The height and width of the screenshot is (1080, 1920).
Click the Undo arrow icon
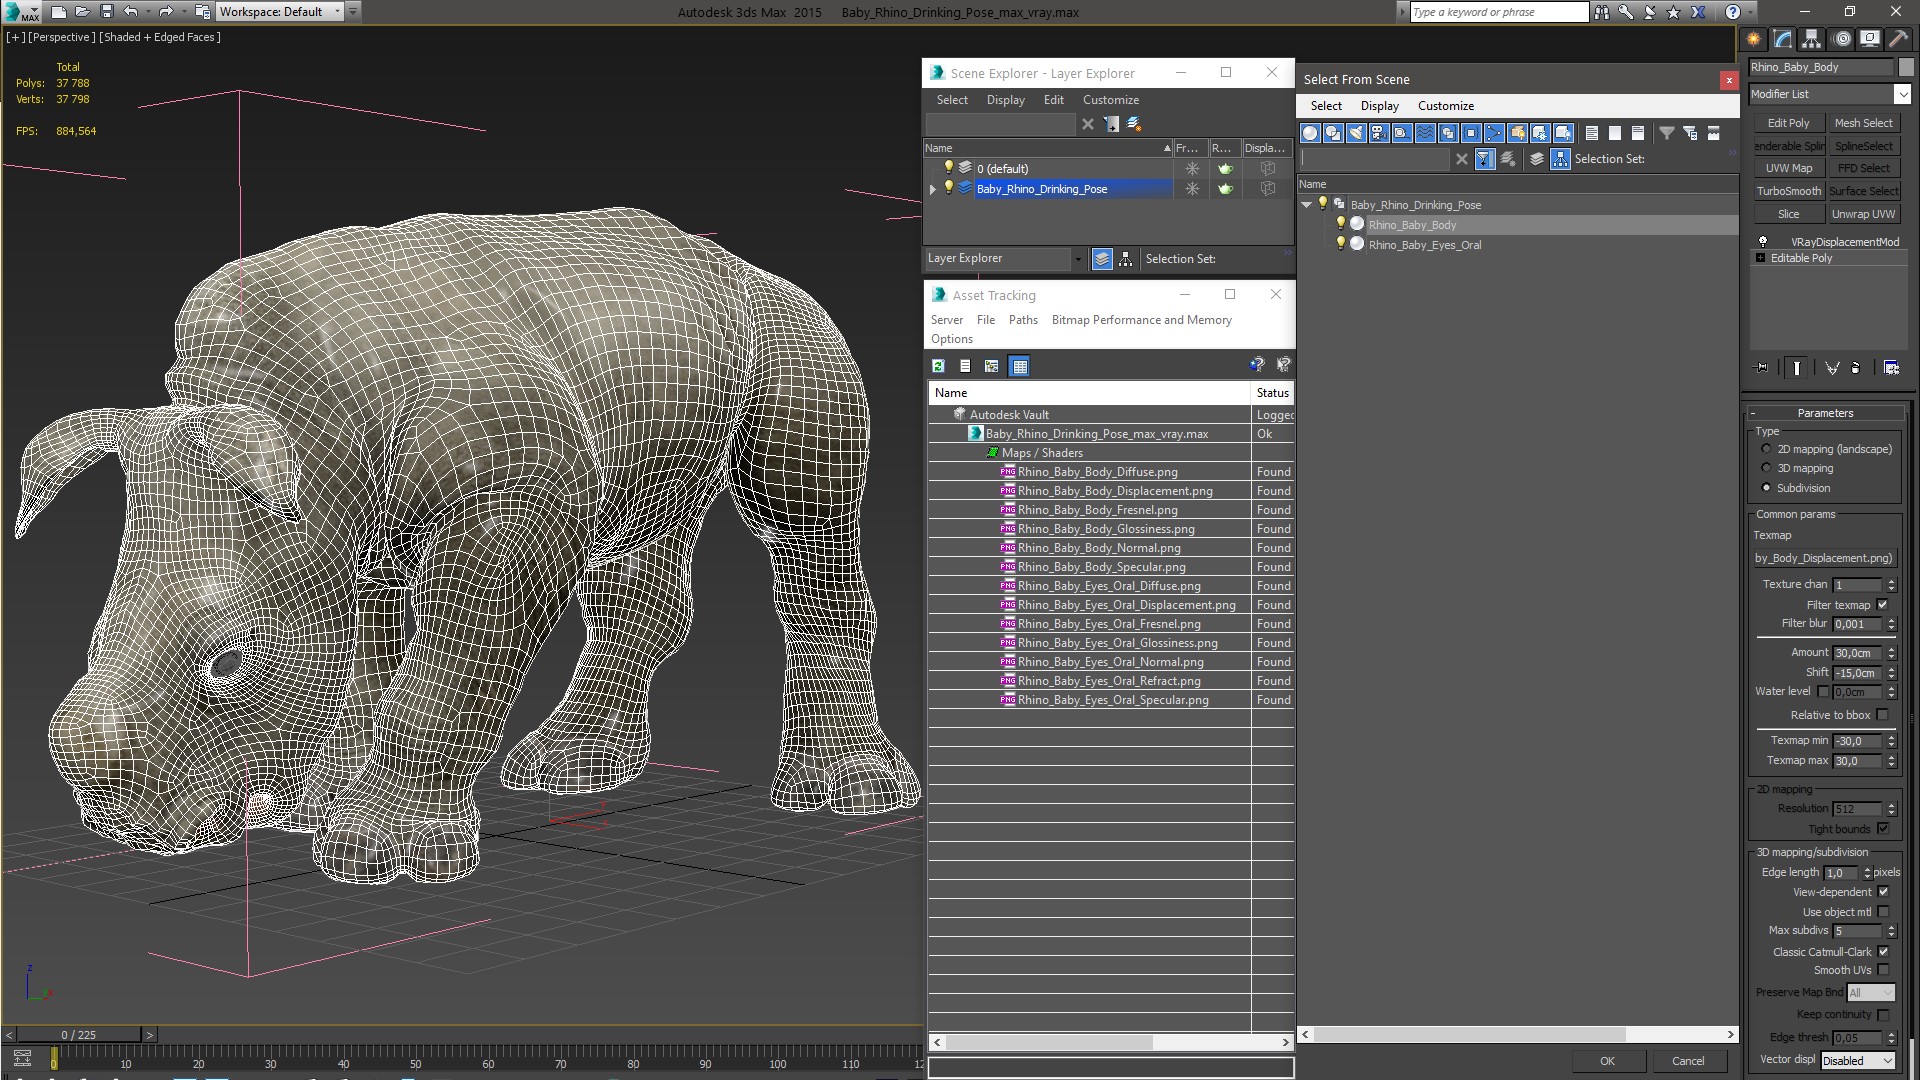pyautogui.click(x=131, y=12)
